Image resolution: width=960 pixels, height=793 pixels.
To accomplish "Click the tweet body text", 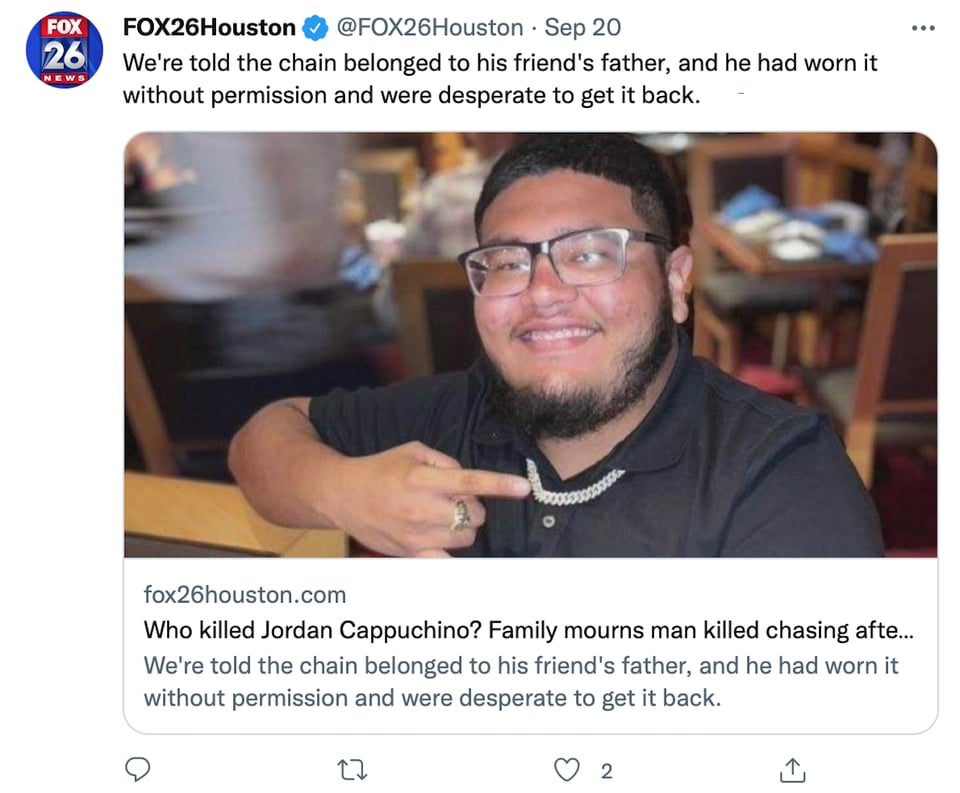I will coord(500,79).
